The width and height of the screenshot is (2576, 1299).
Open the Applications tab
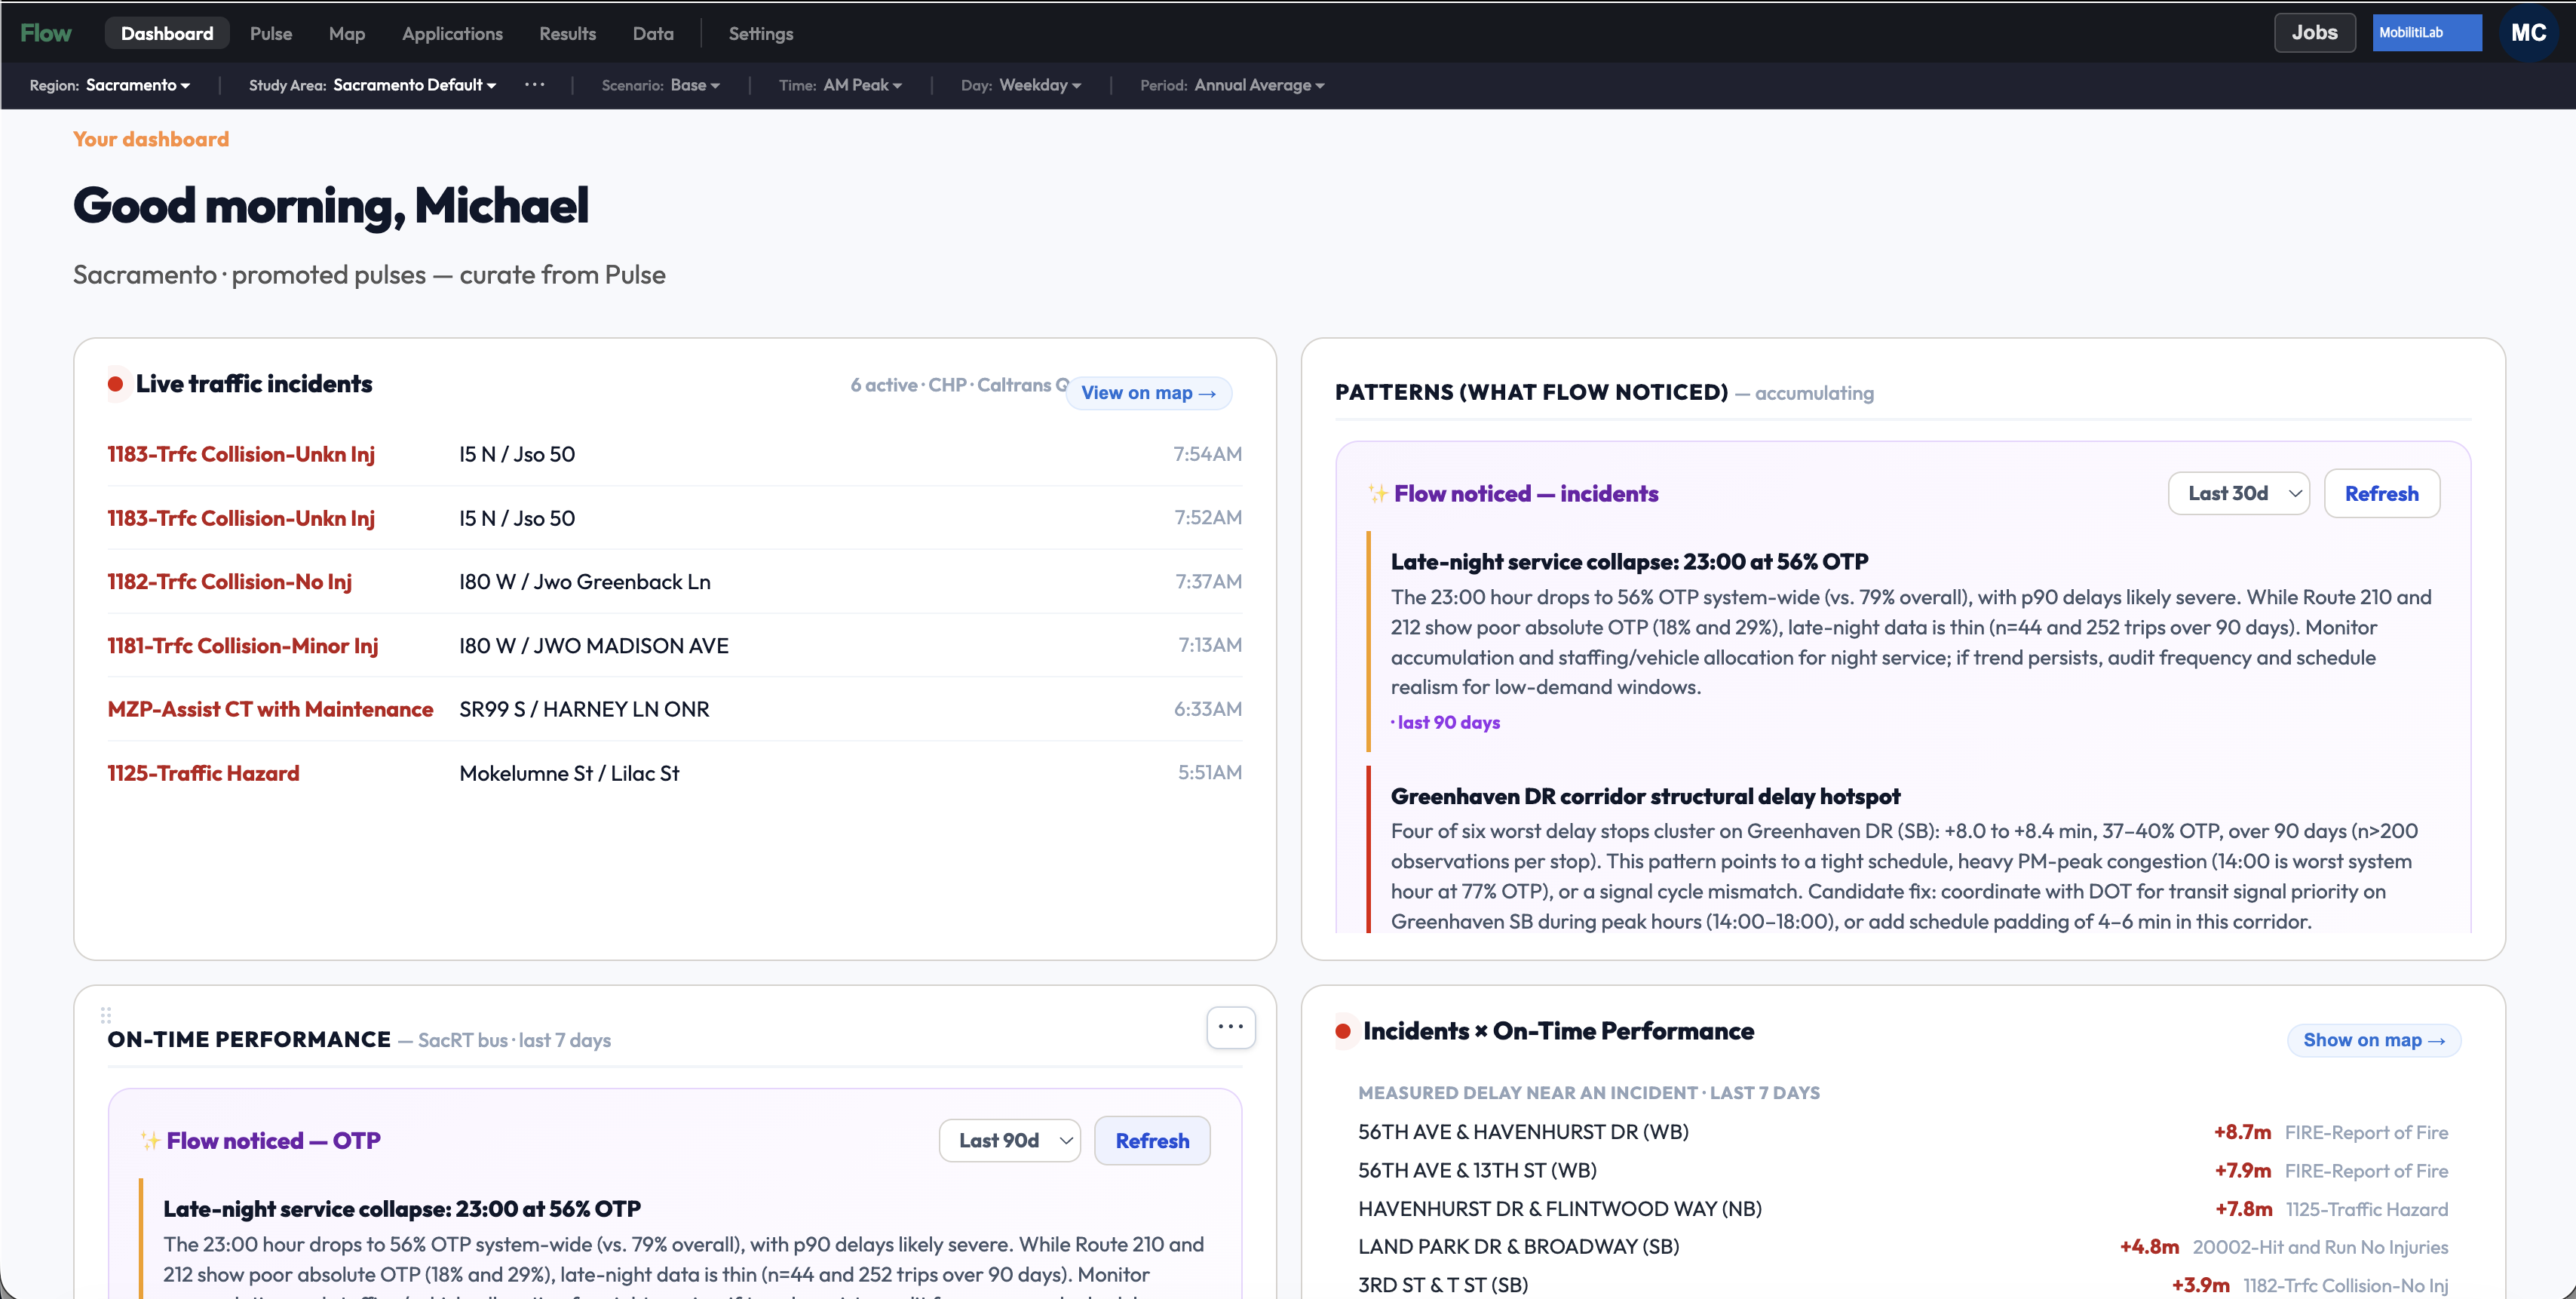click(x=452, y=33)
